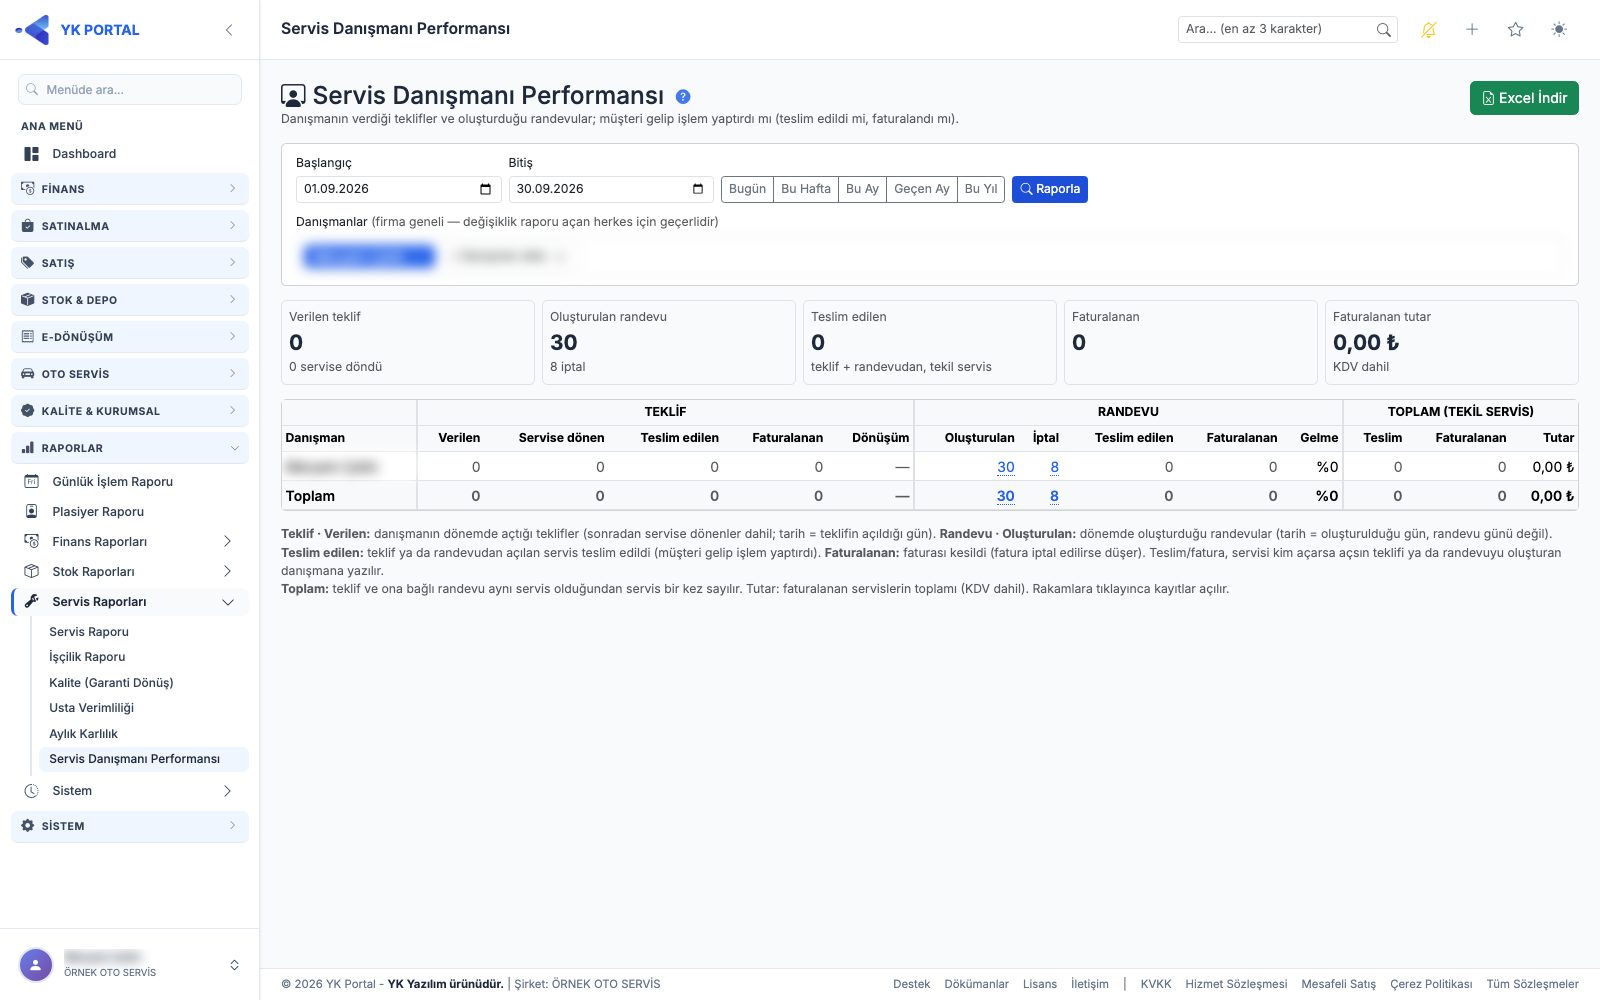
Task: Open Plasiyer Raporu in sidebar
Action: 130,512
